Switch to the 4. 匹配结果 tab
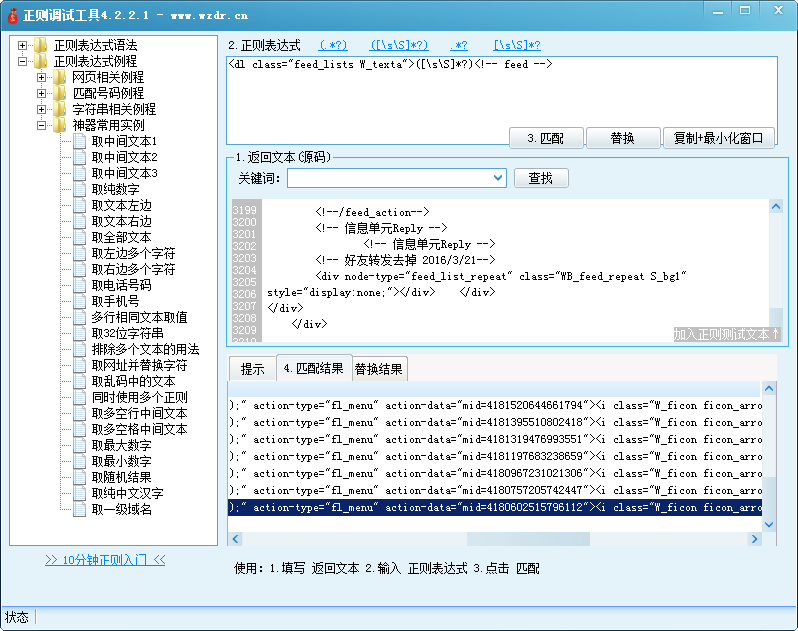 (314, 368)
